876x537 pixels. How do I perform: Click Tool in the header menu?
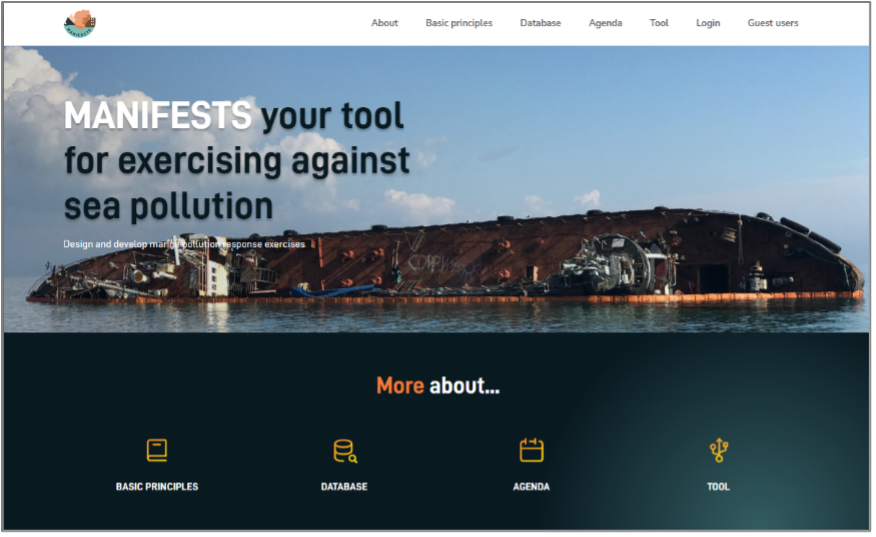click(x=659, y=23)
